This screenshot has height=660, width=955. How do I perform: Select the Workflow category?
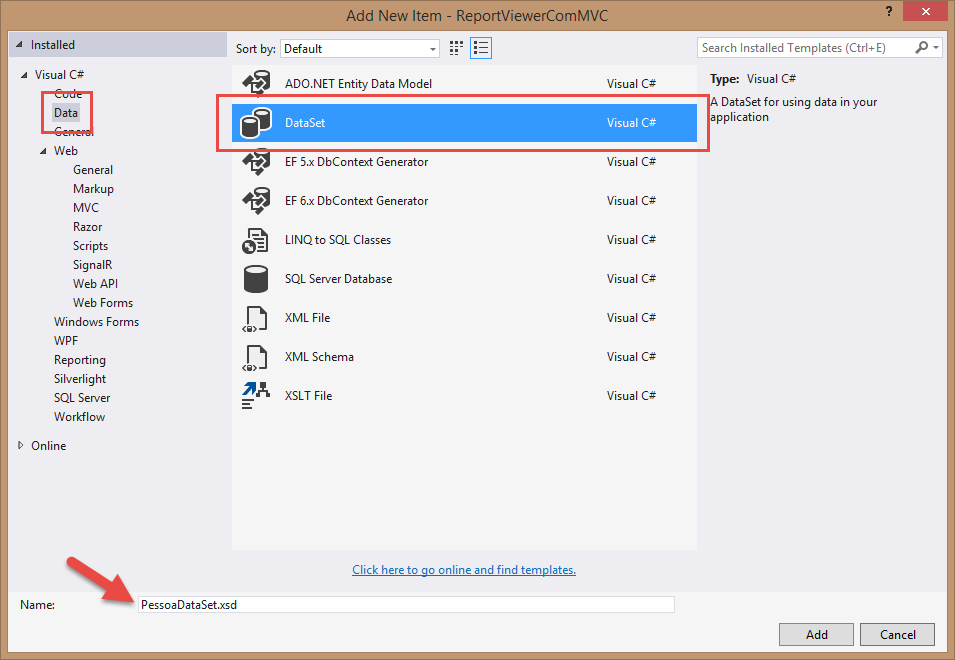click(x=79, y=416)
